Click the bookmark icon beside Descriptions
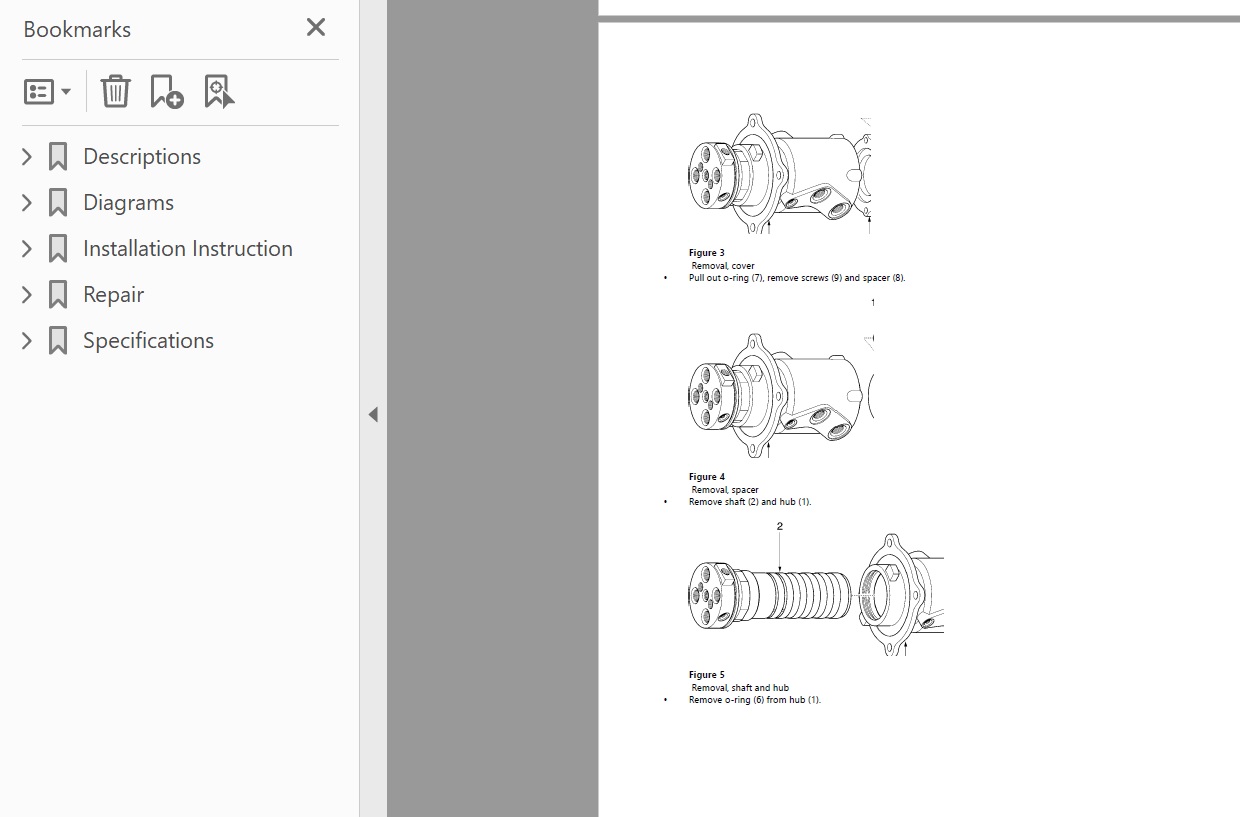Viewport: 1240px width, 817px height. [x=58, y=157]
